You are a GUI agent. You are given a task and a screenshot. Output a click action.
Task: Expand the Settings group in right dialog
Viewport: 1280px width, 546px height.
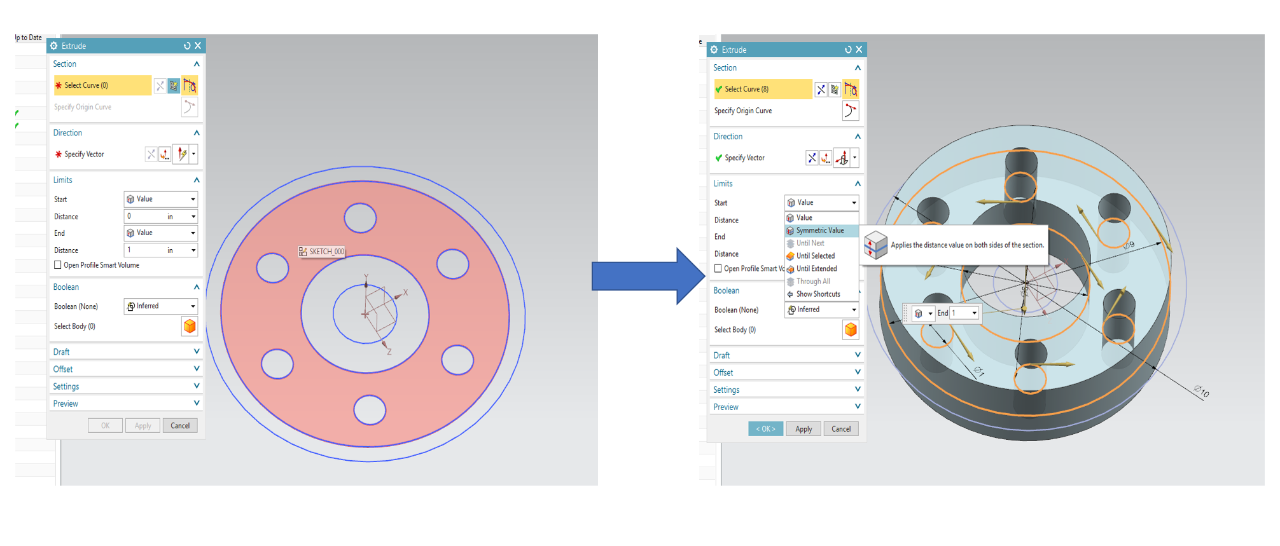pyautogui.click(x=857, y=390)
